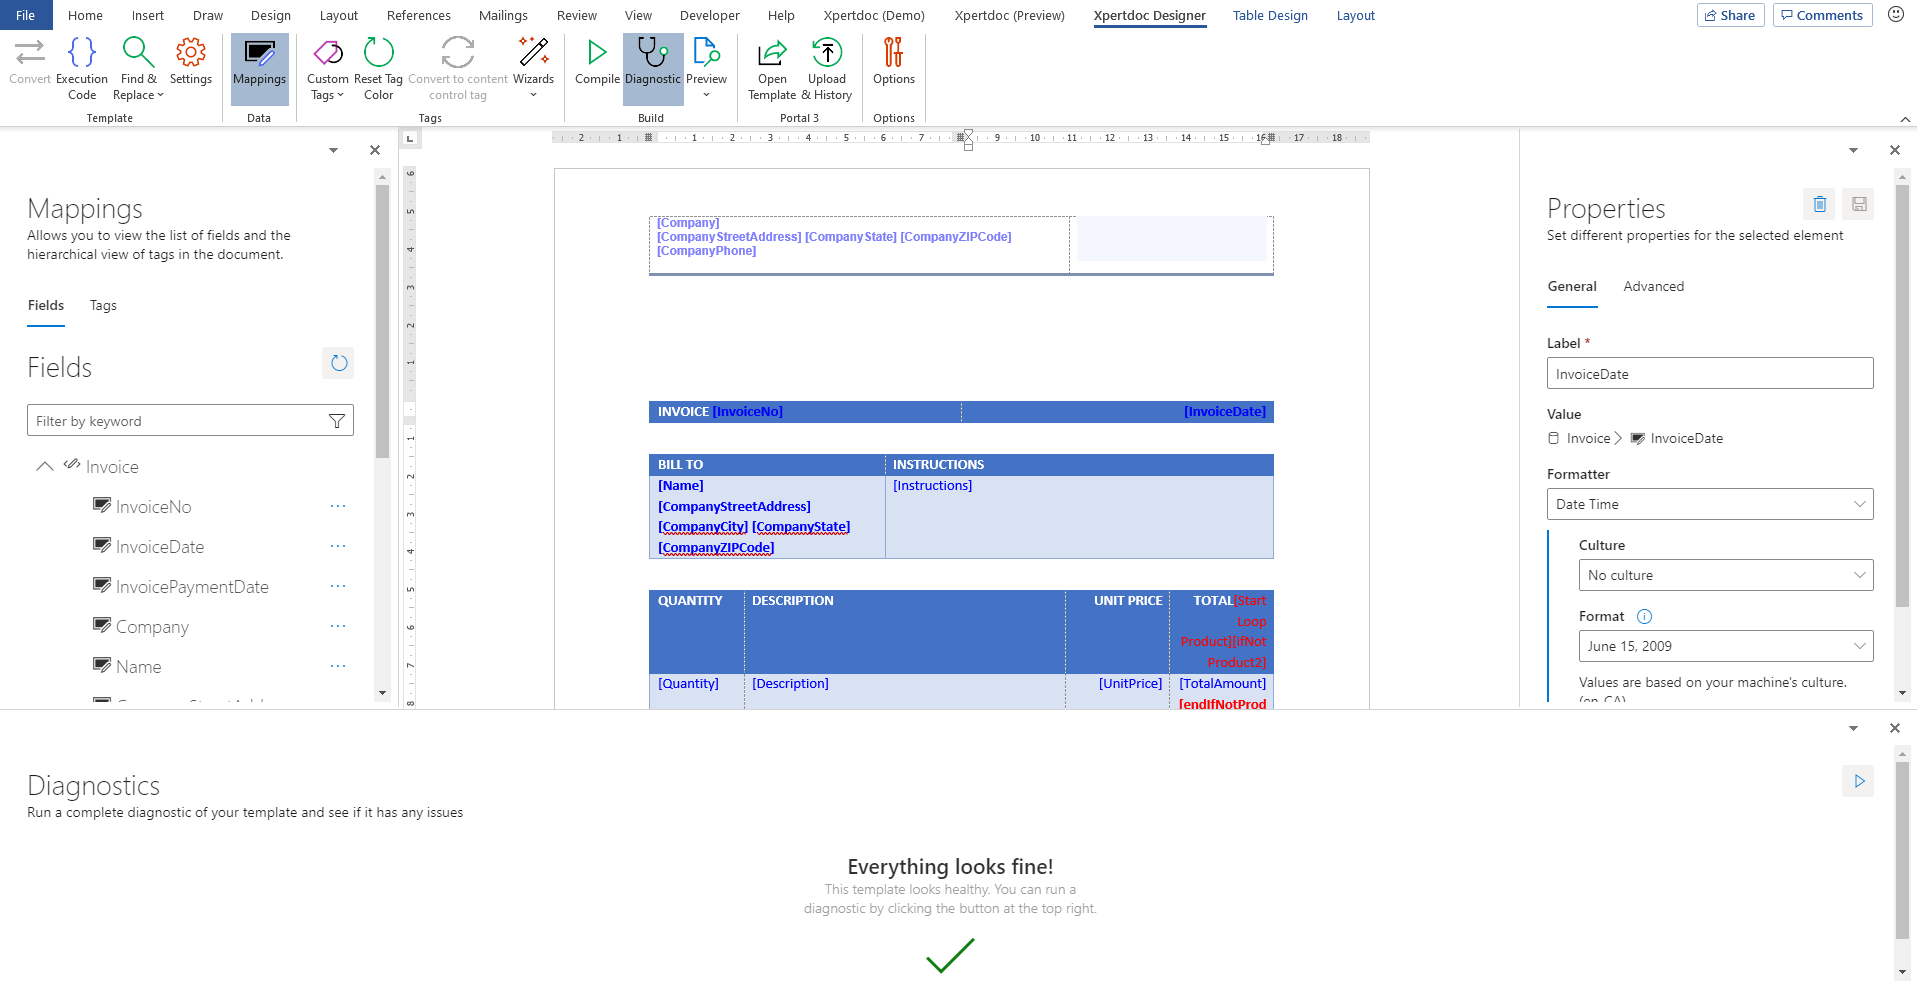Select the InvoicePaymentDate field

(192, 587)
